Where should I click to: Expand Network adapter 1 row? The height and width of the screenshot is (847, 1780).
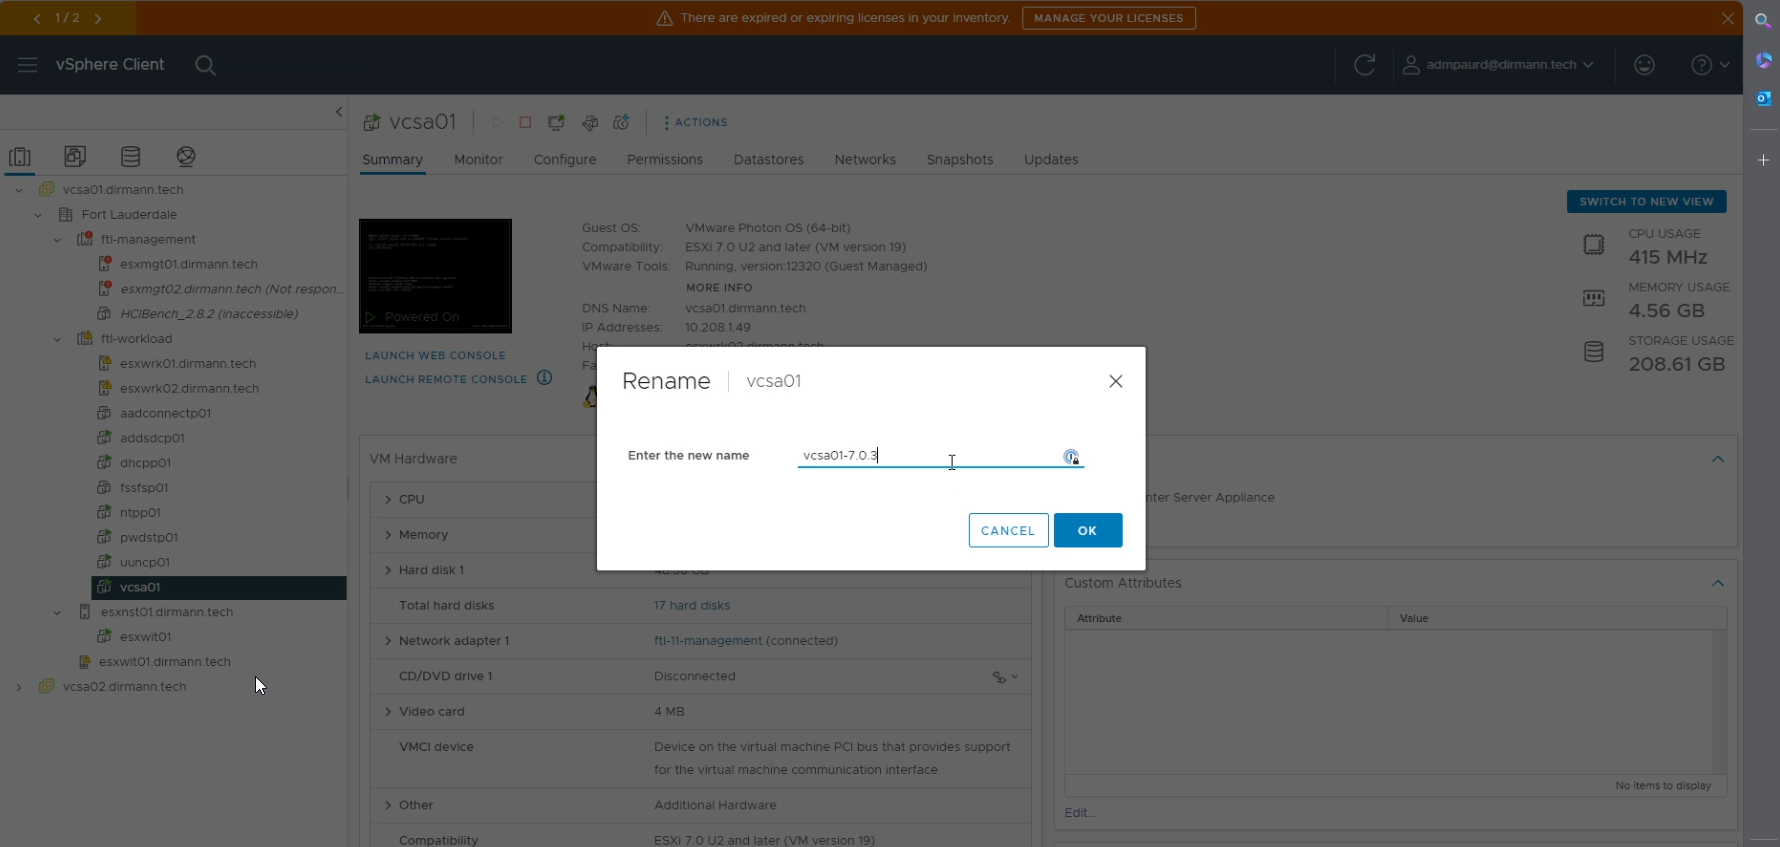(388, 641)
